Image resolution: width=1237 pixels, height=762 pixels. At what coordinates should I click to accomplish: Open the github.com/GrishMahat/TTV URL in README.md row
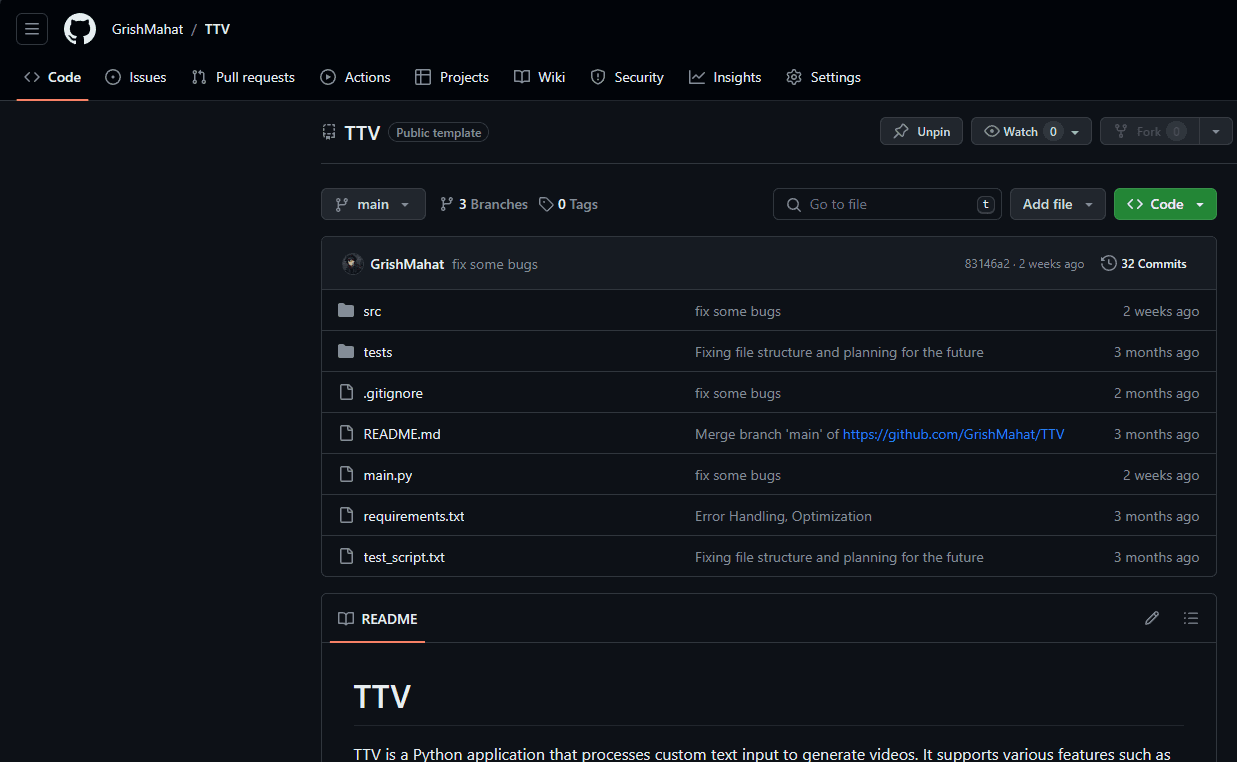(x=953, y=434)
